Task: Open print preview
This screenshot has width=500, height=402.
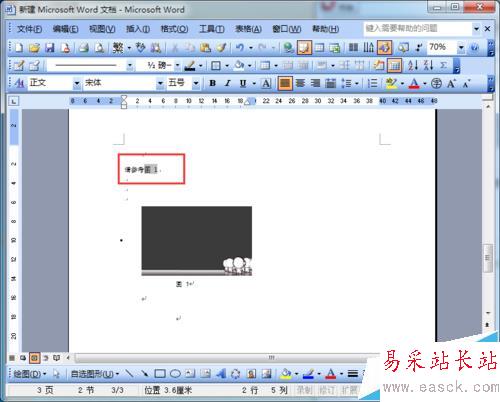Action: pyautogui.click(x=99, y=48)
